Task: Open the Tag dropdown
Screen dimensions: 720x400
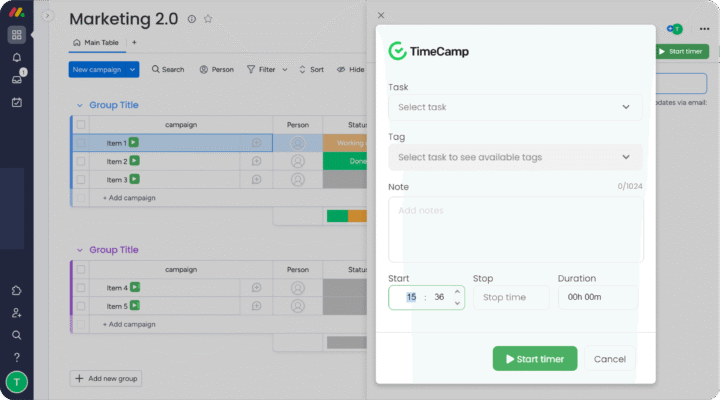Action: [515, 157]
